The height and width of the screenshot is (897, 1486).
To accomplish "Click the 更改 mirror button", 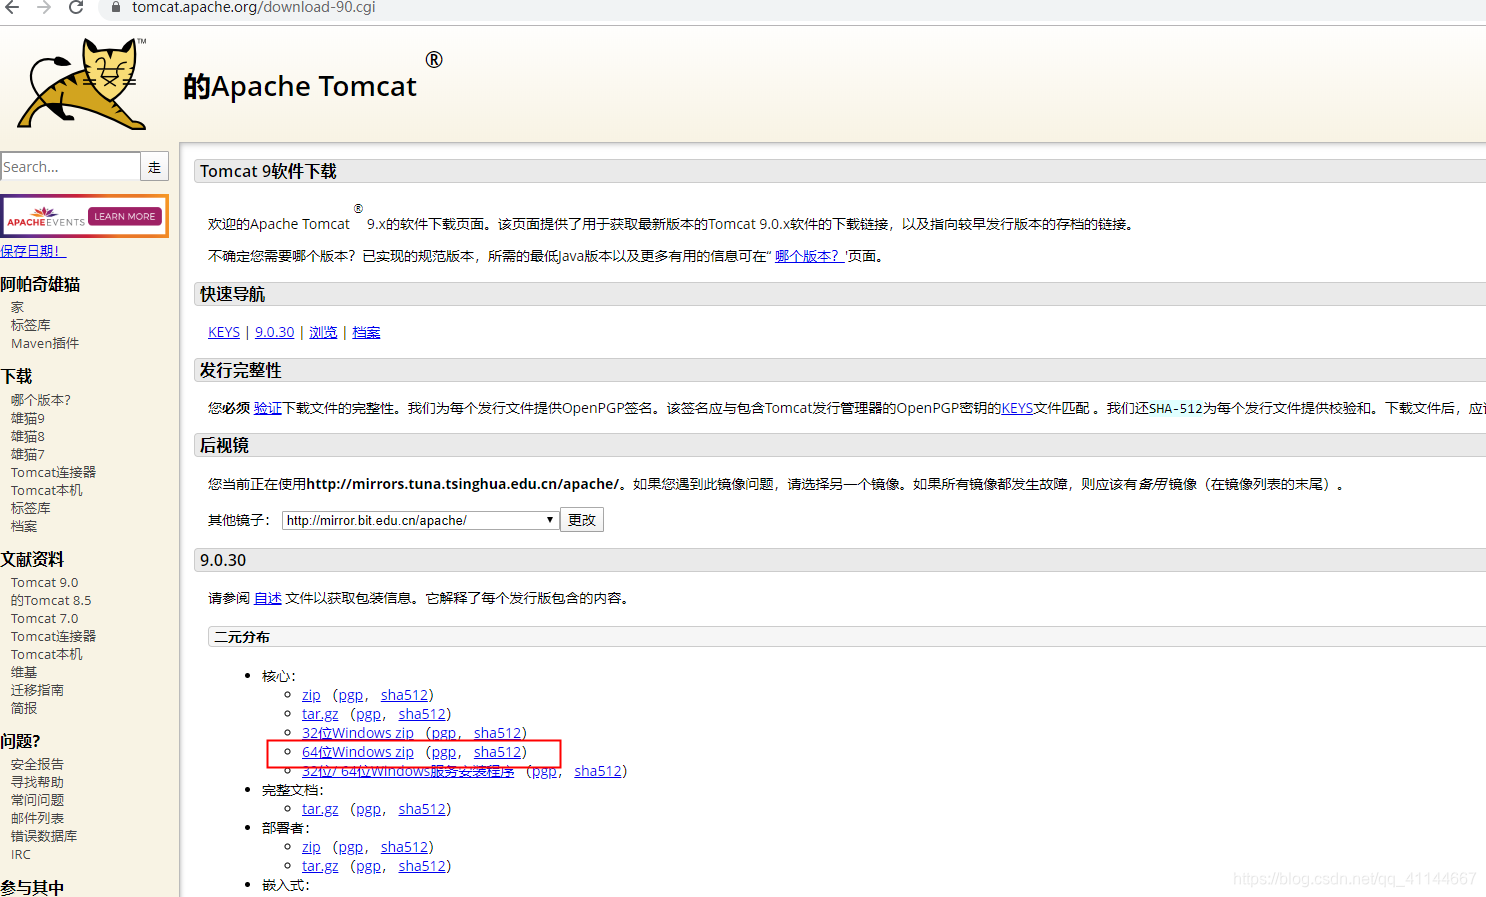I will coord(582,520).
